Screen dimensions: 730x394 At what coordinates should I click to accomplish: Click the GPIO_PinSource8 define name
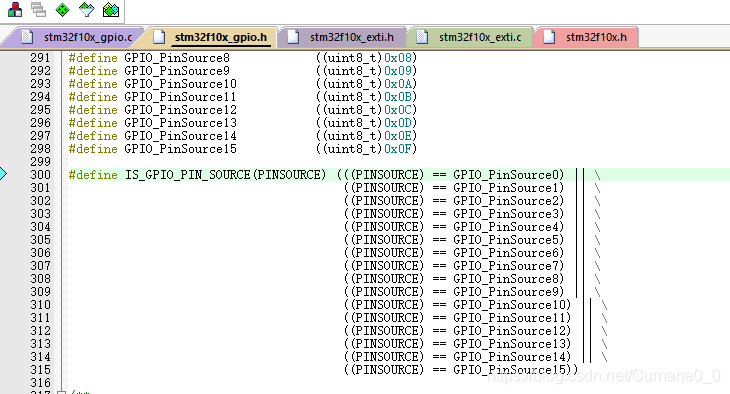point(177,58)
